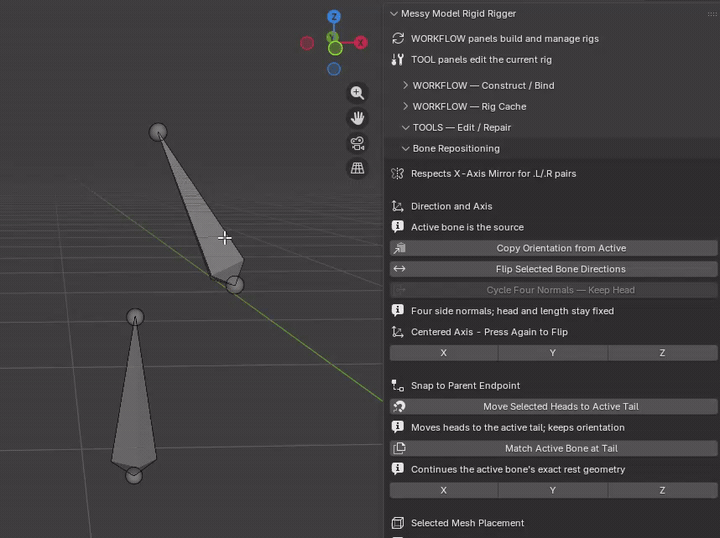Click the tools icon beside TOOL panels text

click(398, 60)
